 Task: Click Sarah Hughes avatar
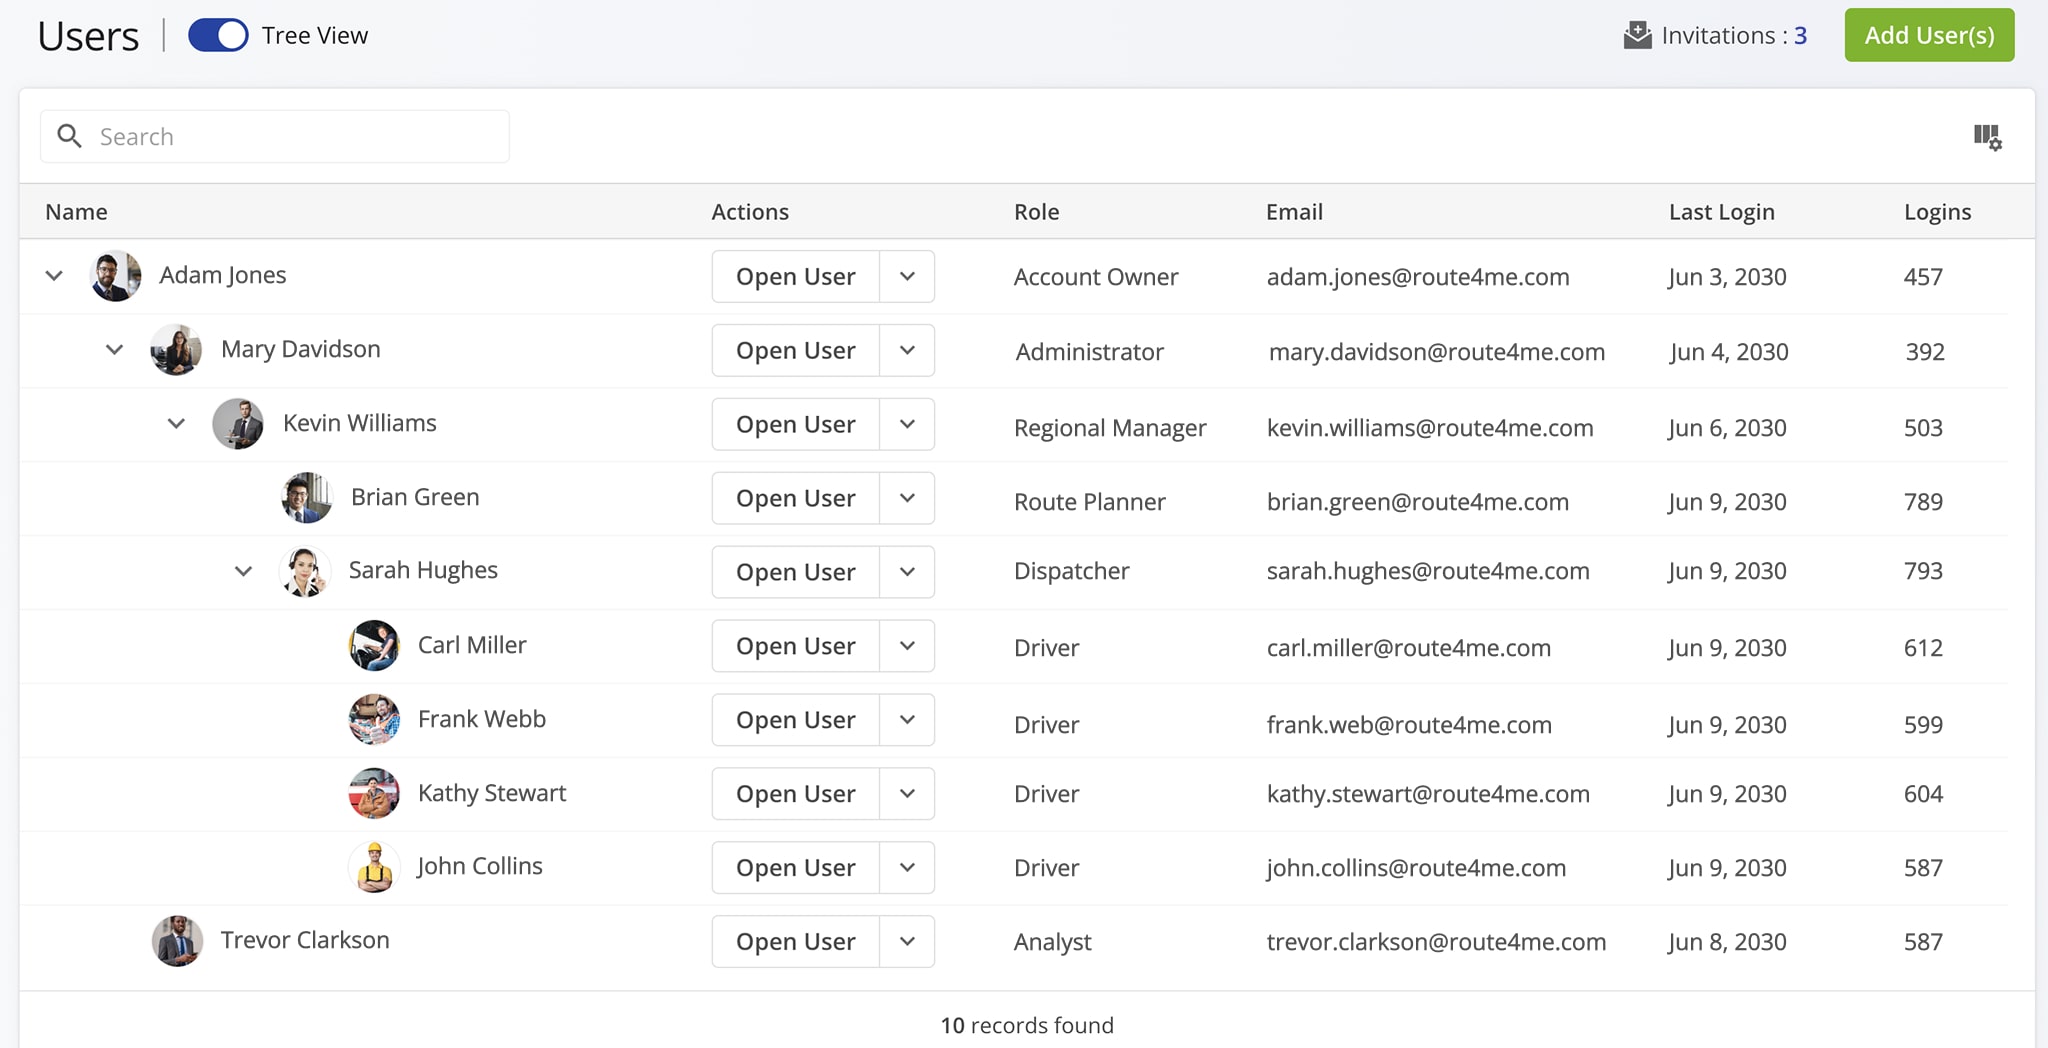[x=304, y=571]
